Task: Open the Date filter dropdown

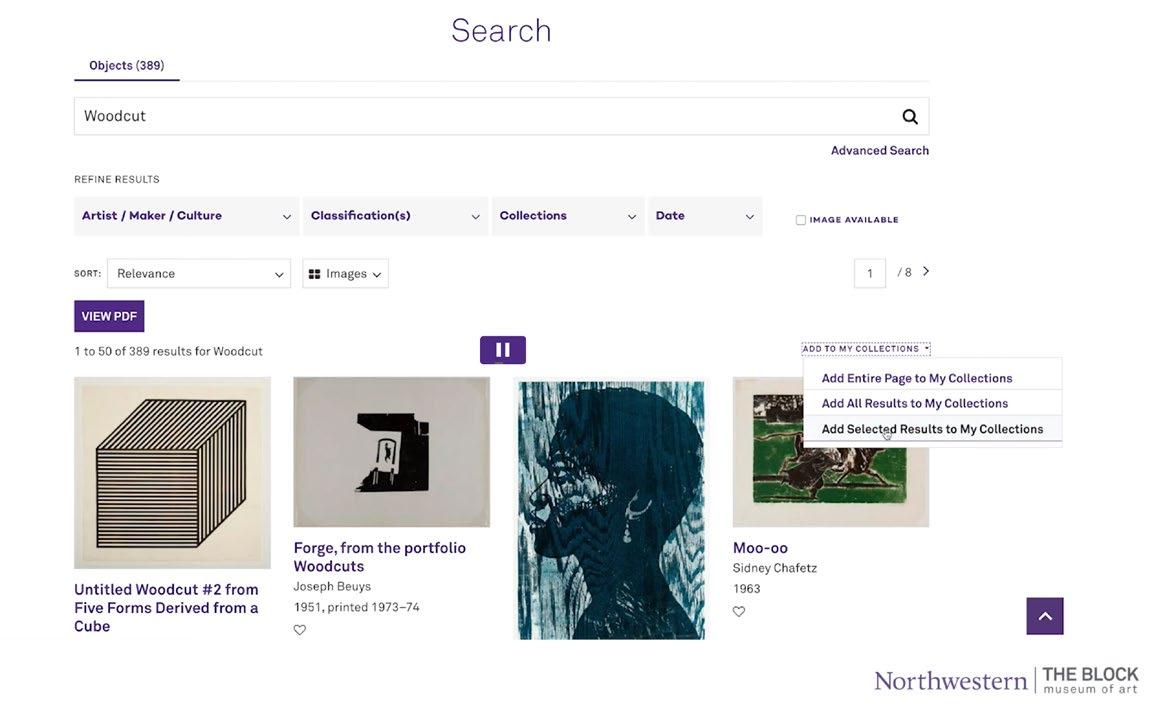Action: point(704,216)
